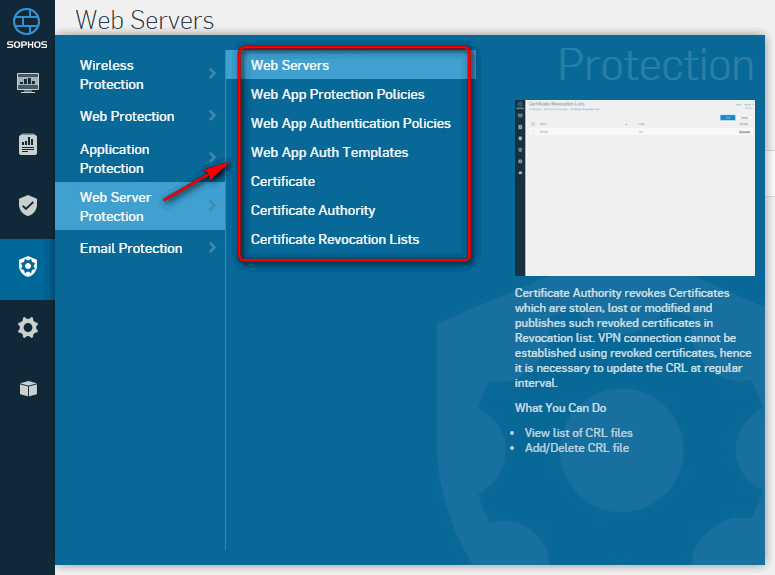This screenshot has height=575, width=775.
Task: Click the cube objects icon in sidebar
Action: tap(28, 389)
